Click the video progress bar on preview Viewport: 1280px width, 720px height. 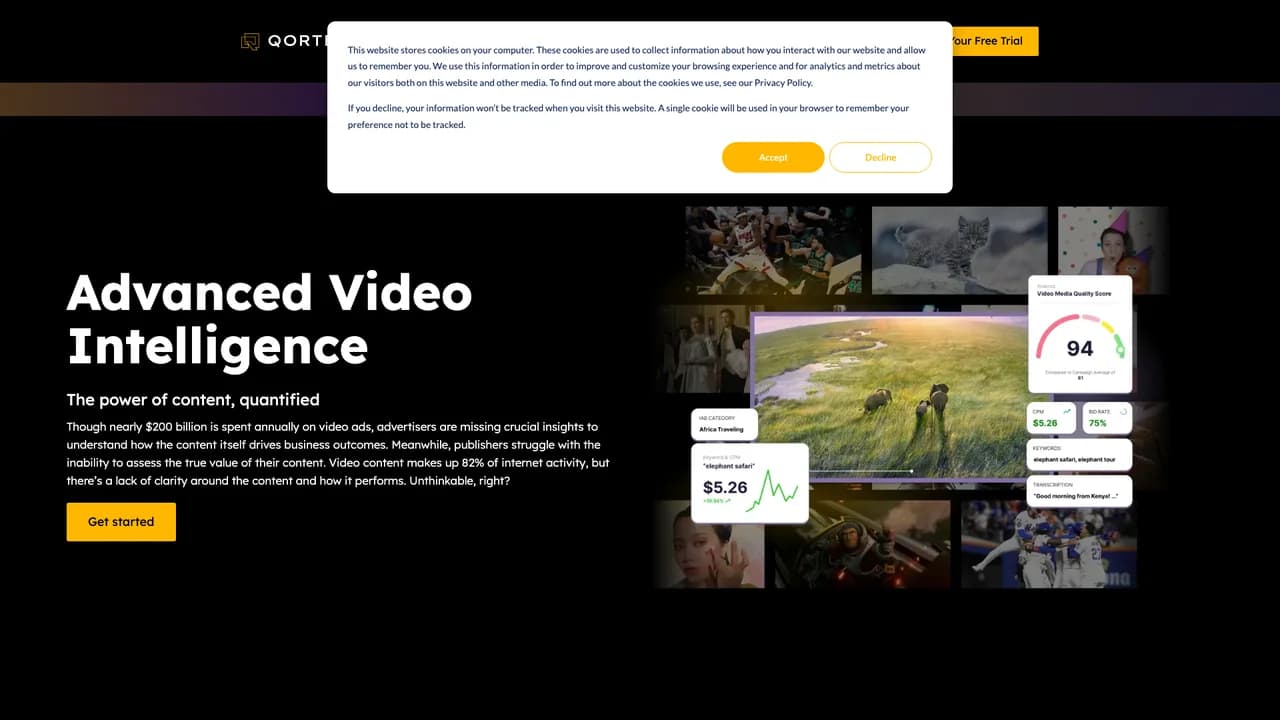[862, 471]
